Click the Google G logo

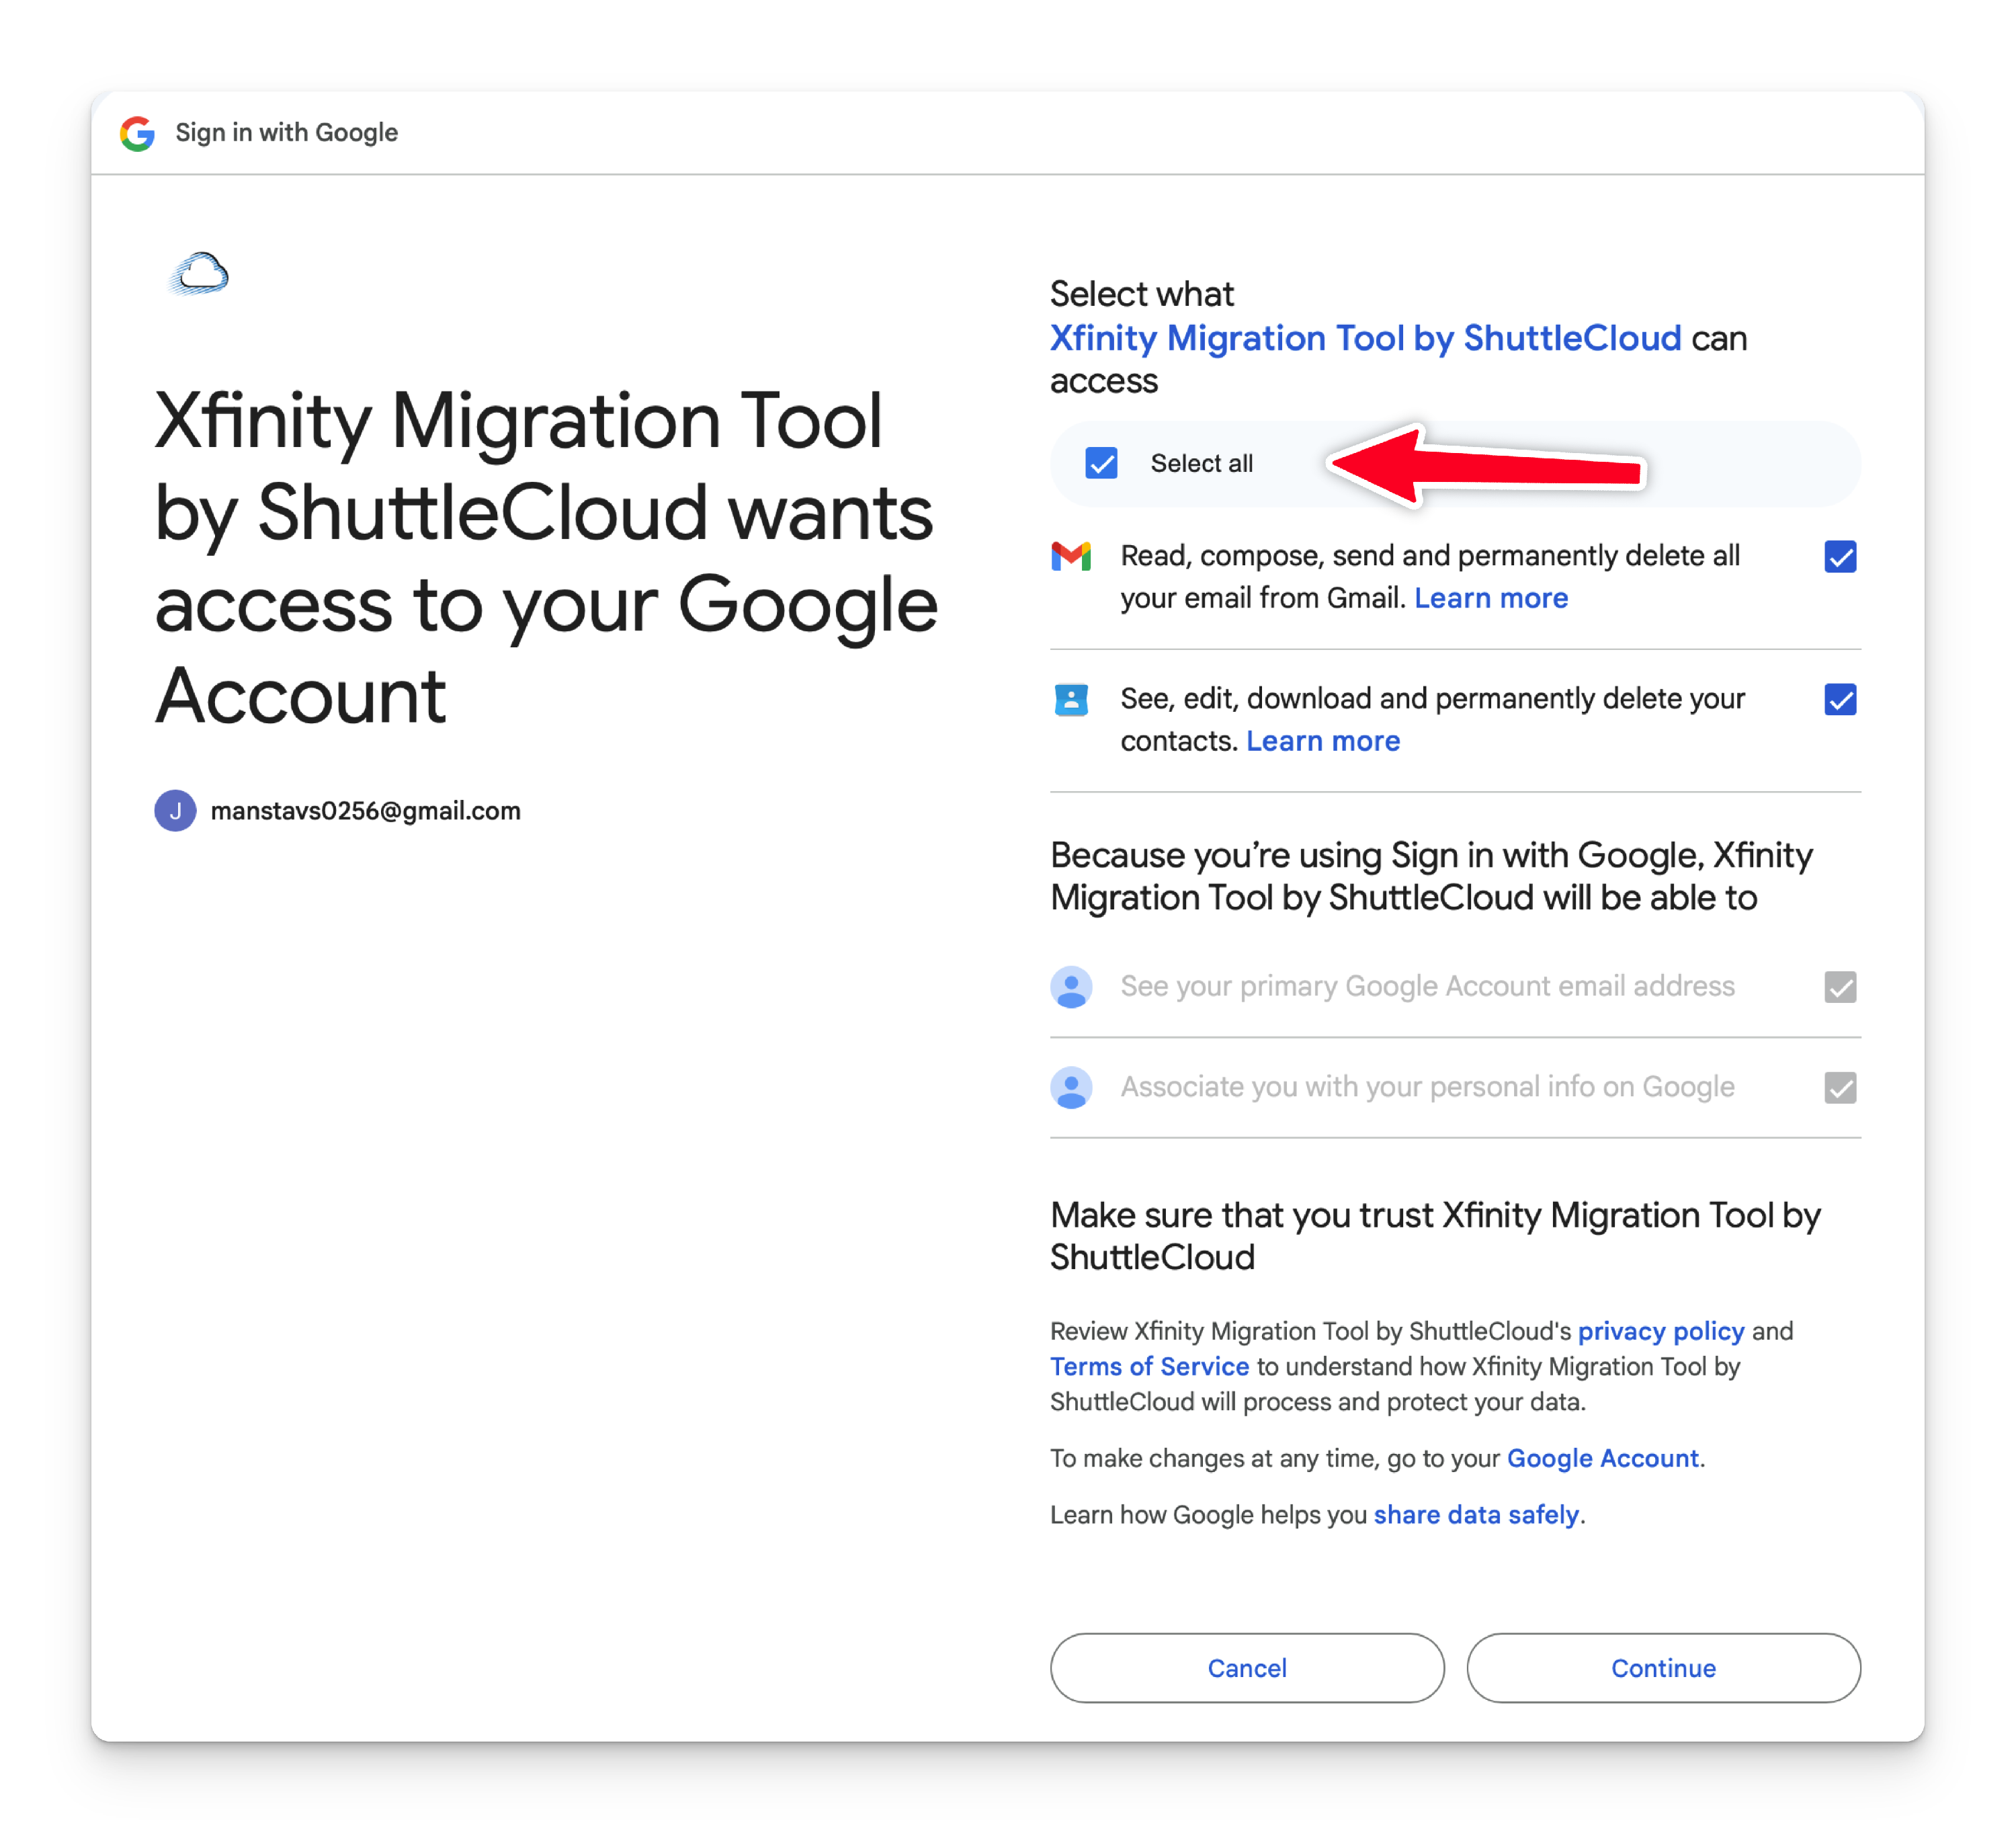click(137, 133)
